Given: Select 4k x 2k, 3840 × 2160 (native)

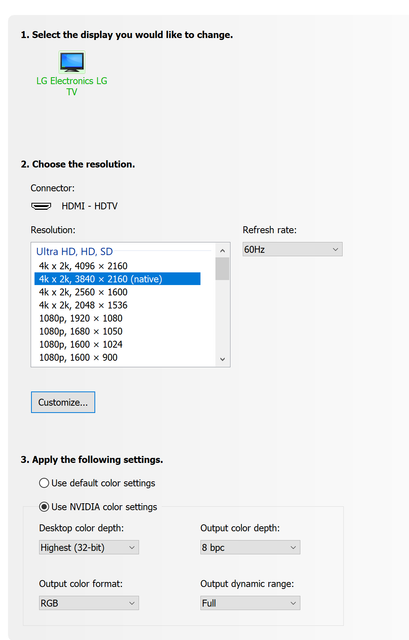Looking at the screenshot, I should [117, 279].
